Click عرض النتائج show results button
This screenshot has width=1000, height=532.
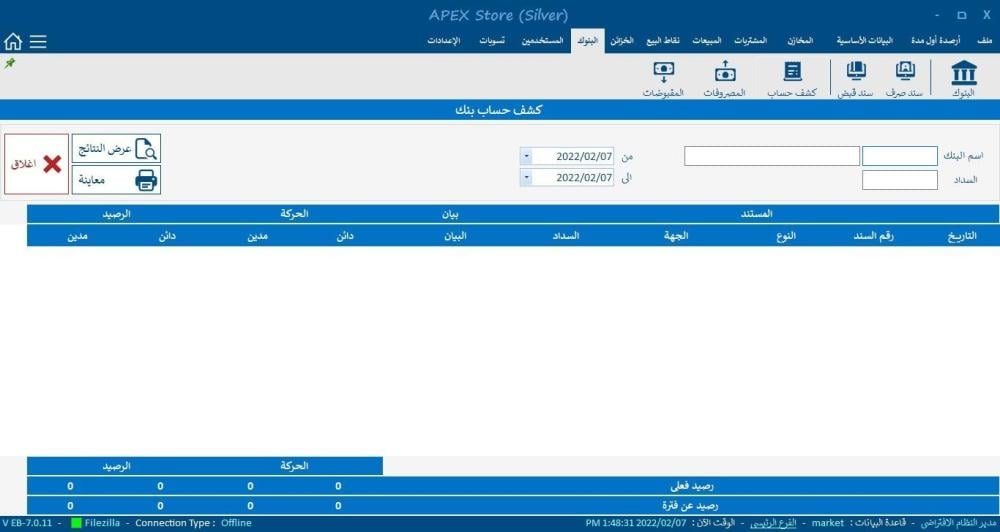pyautogui.click(x=116, y=149)
